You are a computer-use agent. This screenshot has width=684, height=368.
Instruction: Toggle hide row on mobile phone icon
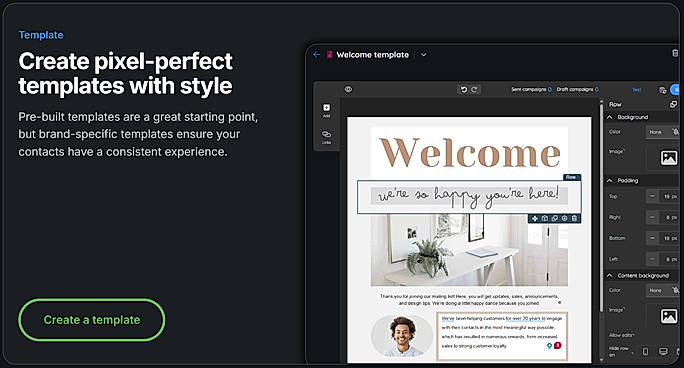pos(646,351)
